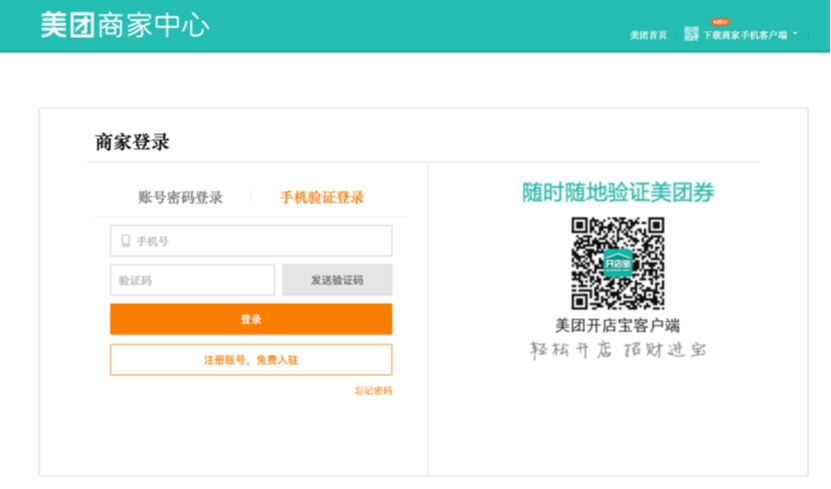The image size is (831, 489).
Task: Click the 轻松开店 招财进宝 slogan
Action: coord(618,350)
